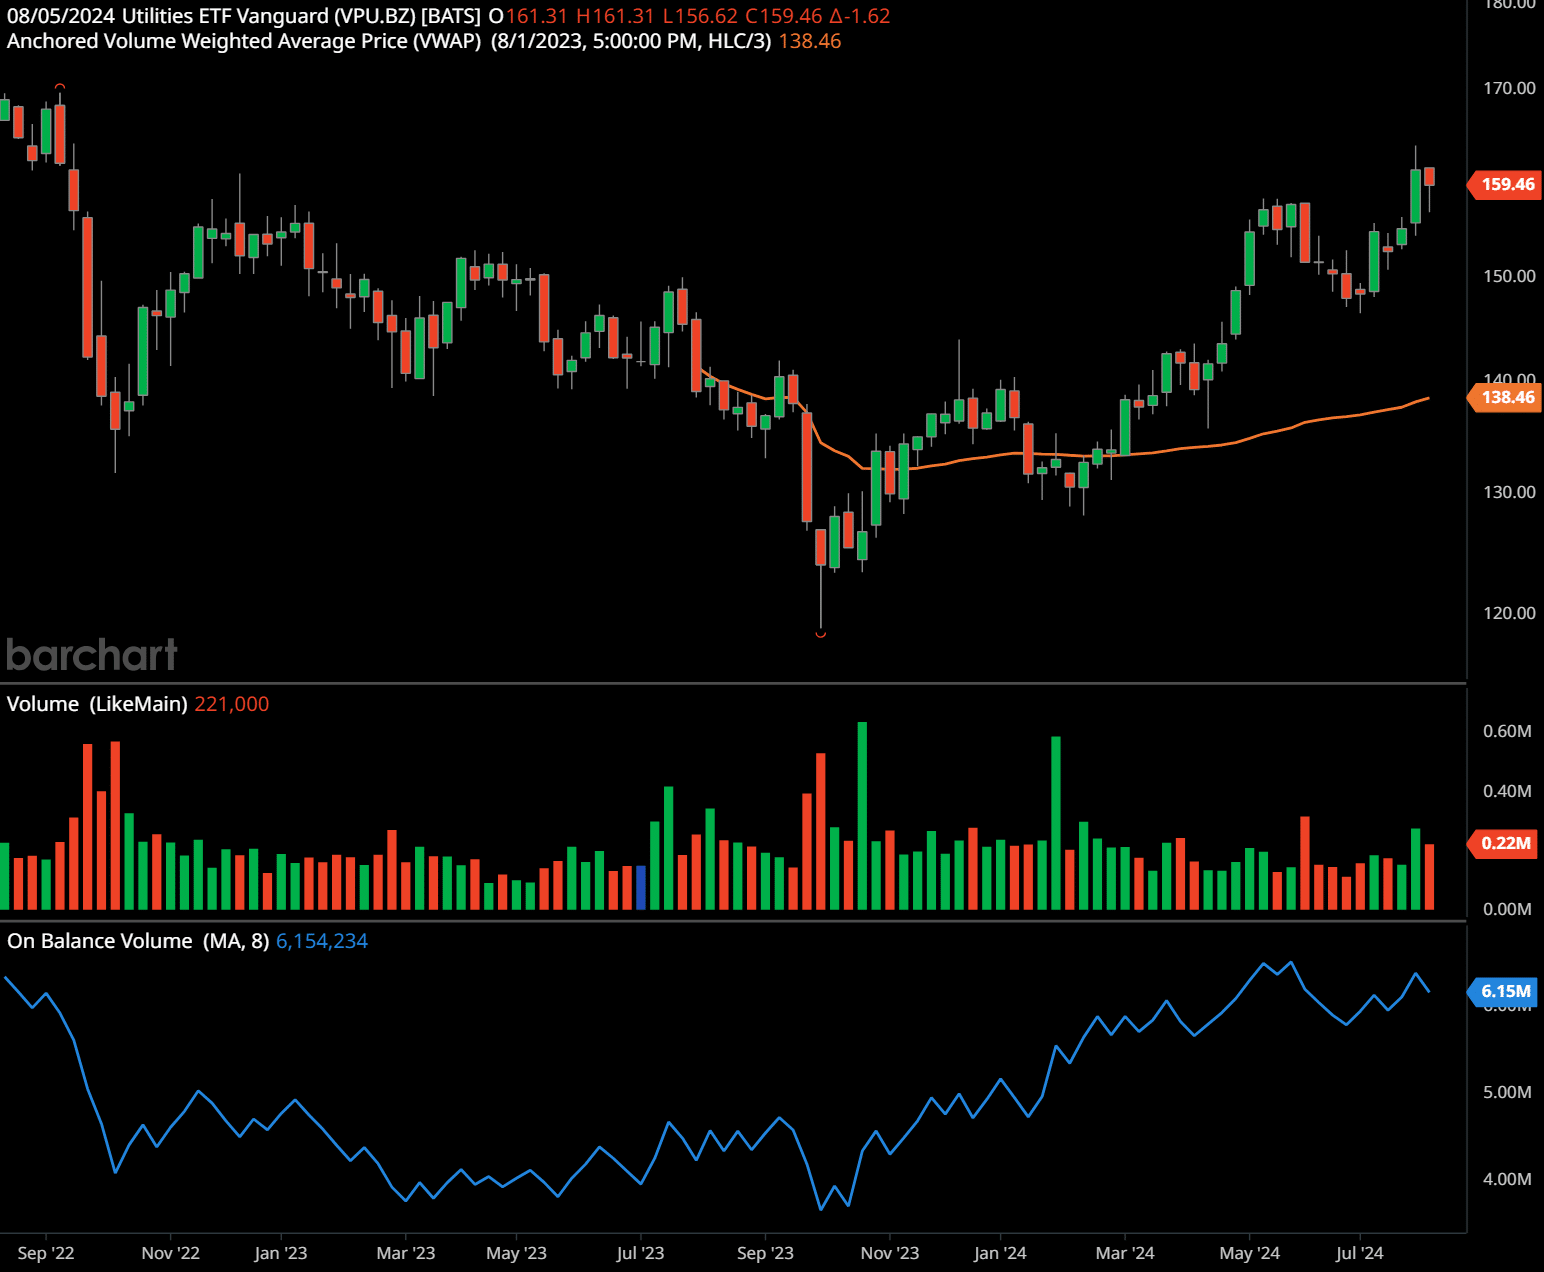The height and width of the screenshot is (1272, 1544).
Task: Click the [BATS] exchange tag in header
Action: (451, 16)
